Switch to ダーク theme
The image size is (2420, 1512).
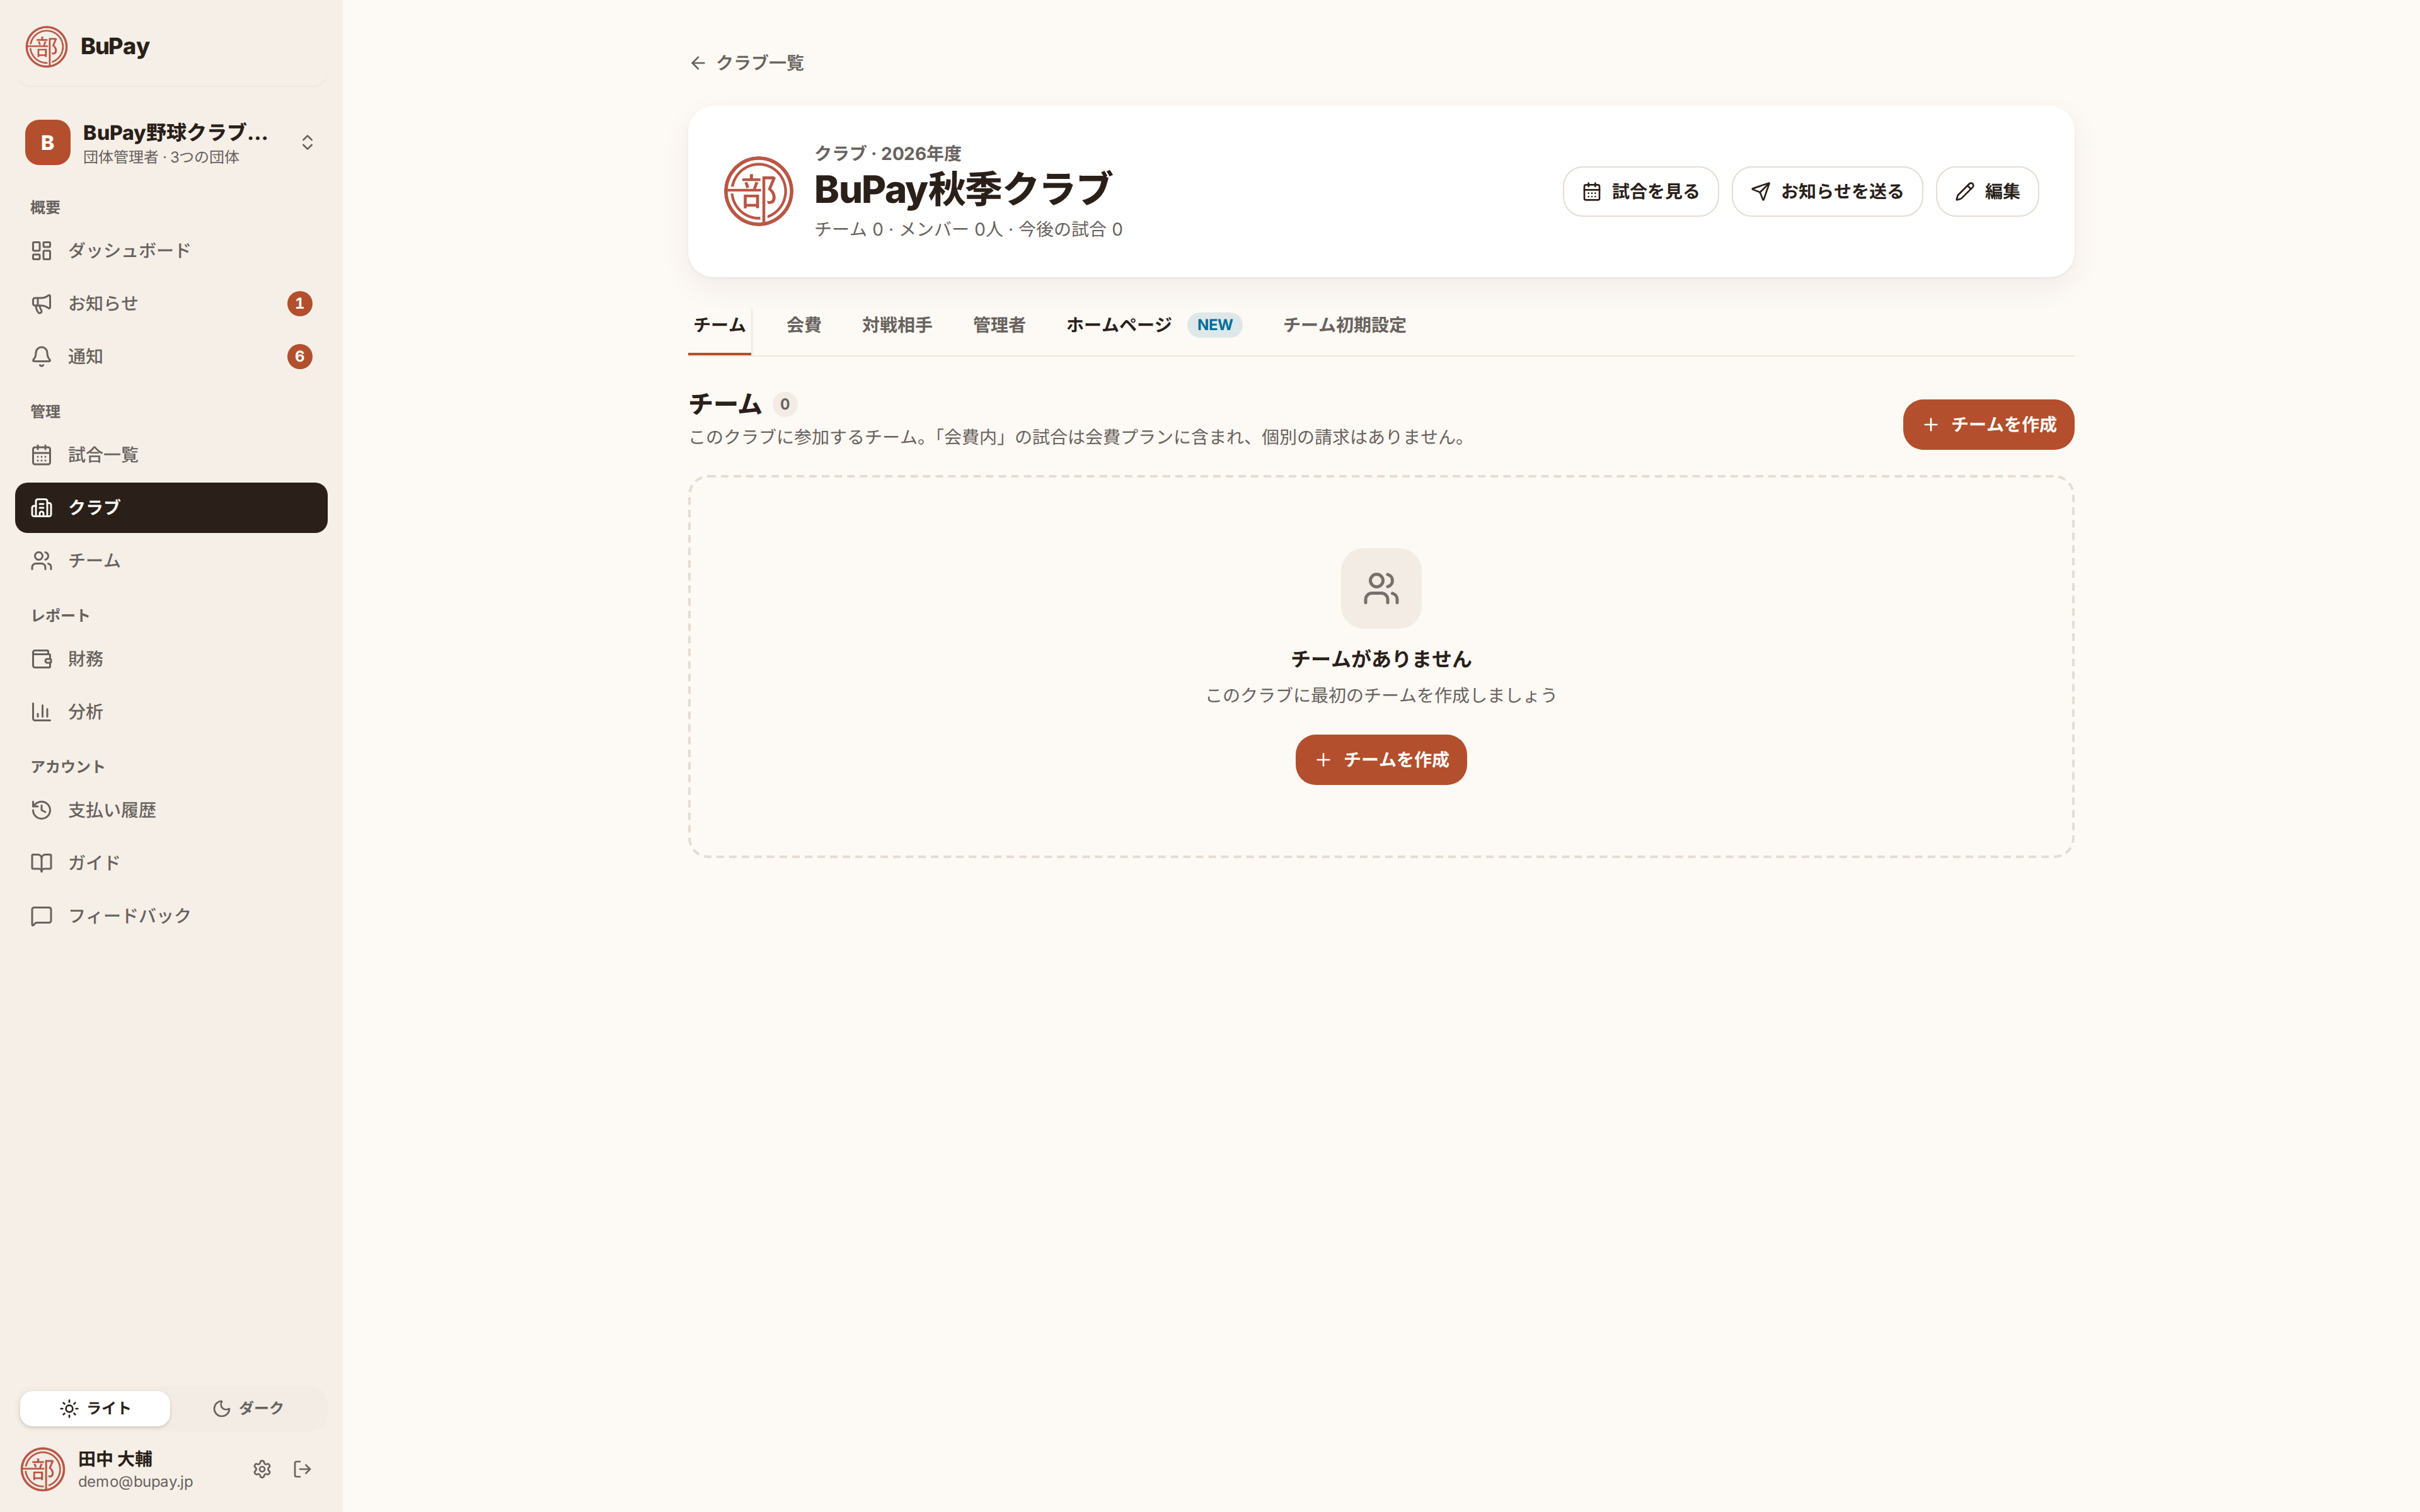[x=248, y=1408]
